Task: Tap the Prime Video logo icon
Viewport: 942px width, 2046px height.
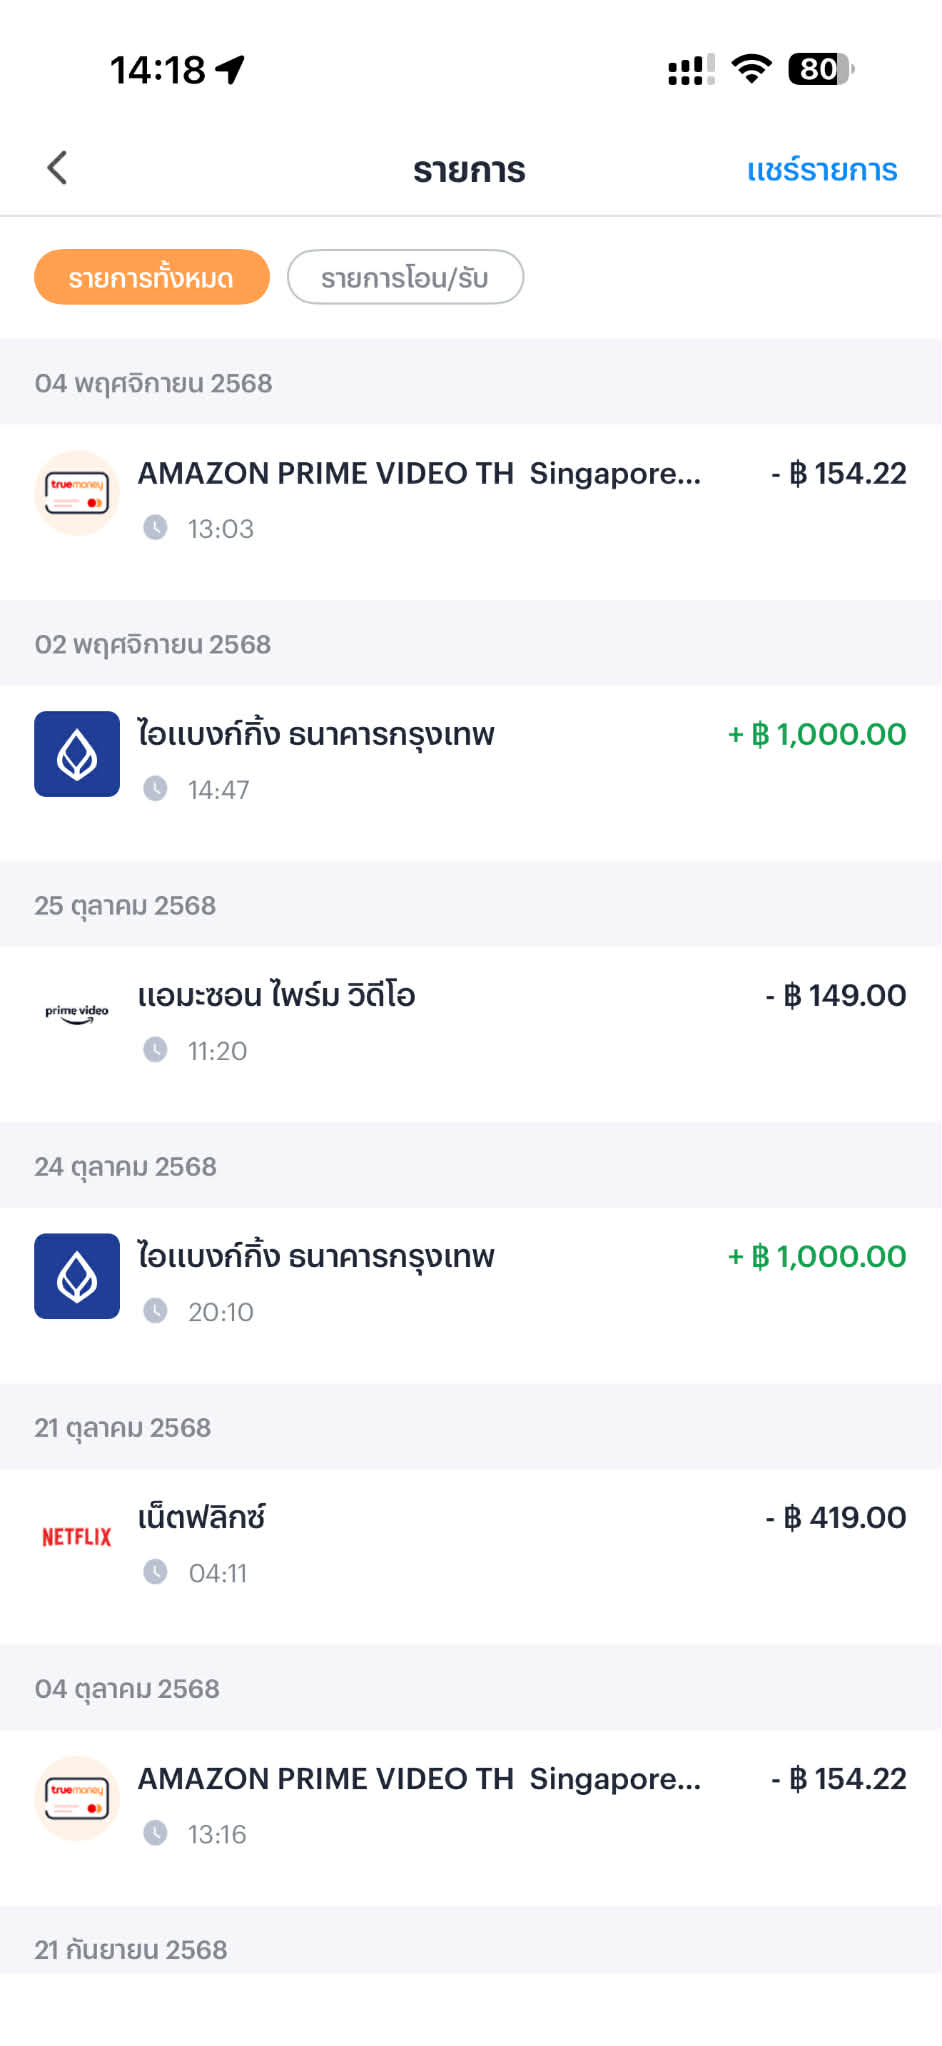Action: click(77, 1014)
